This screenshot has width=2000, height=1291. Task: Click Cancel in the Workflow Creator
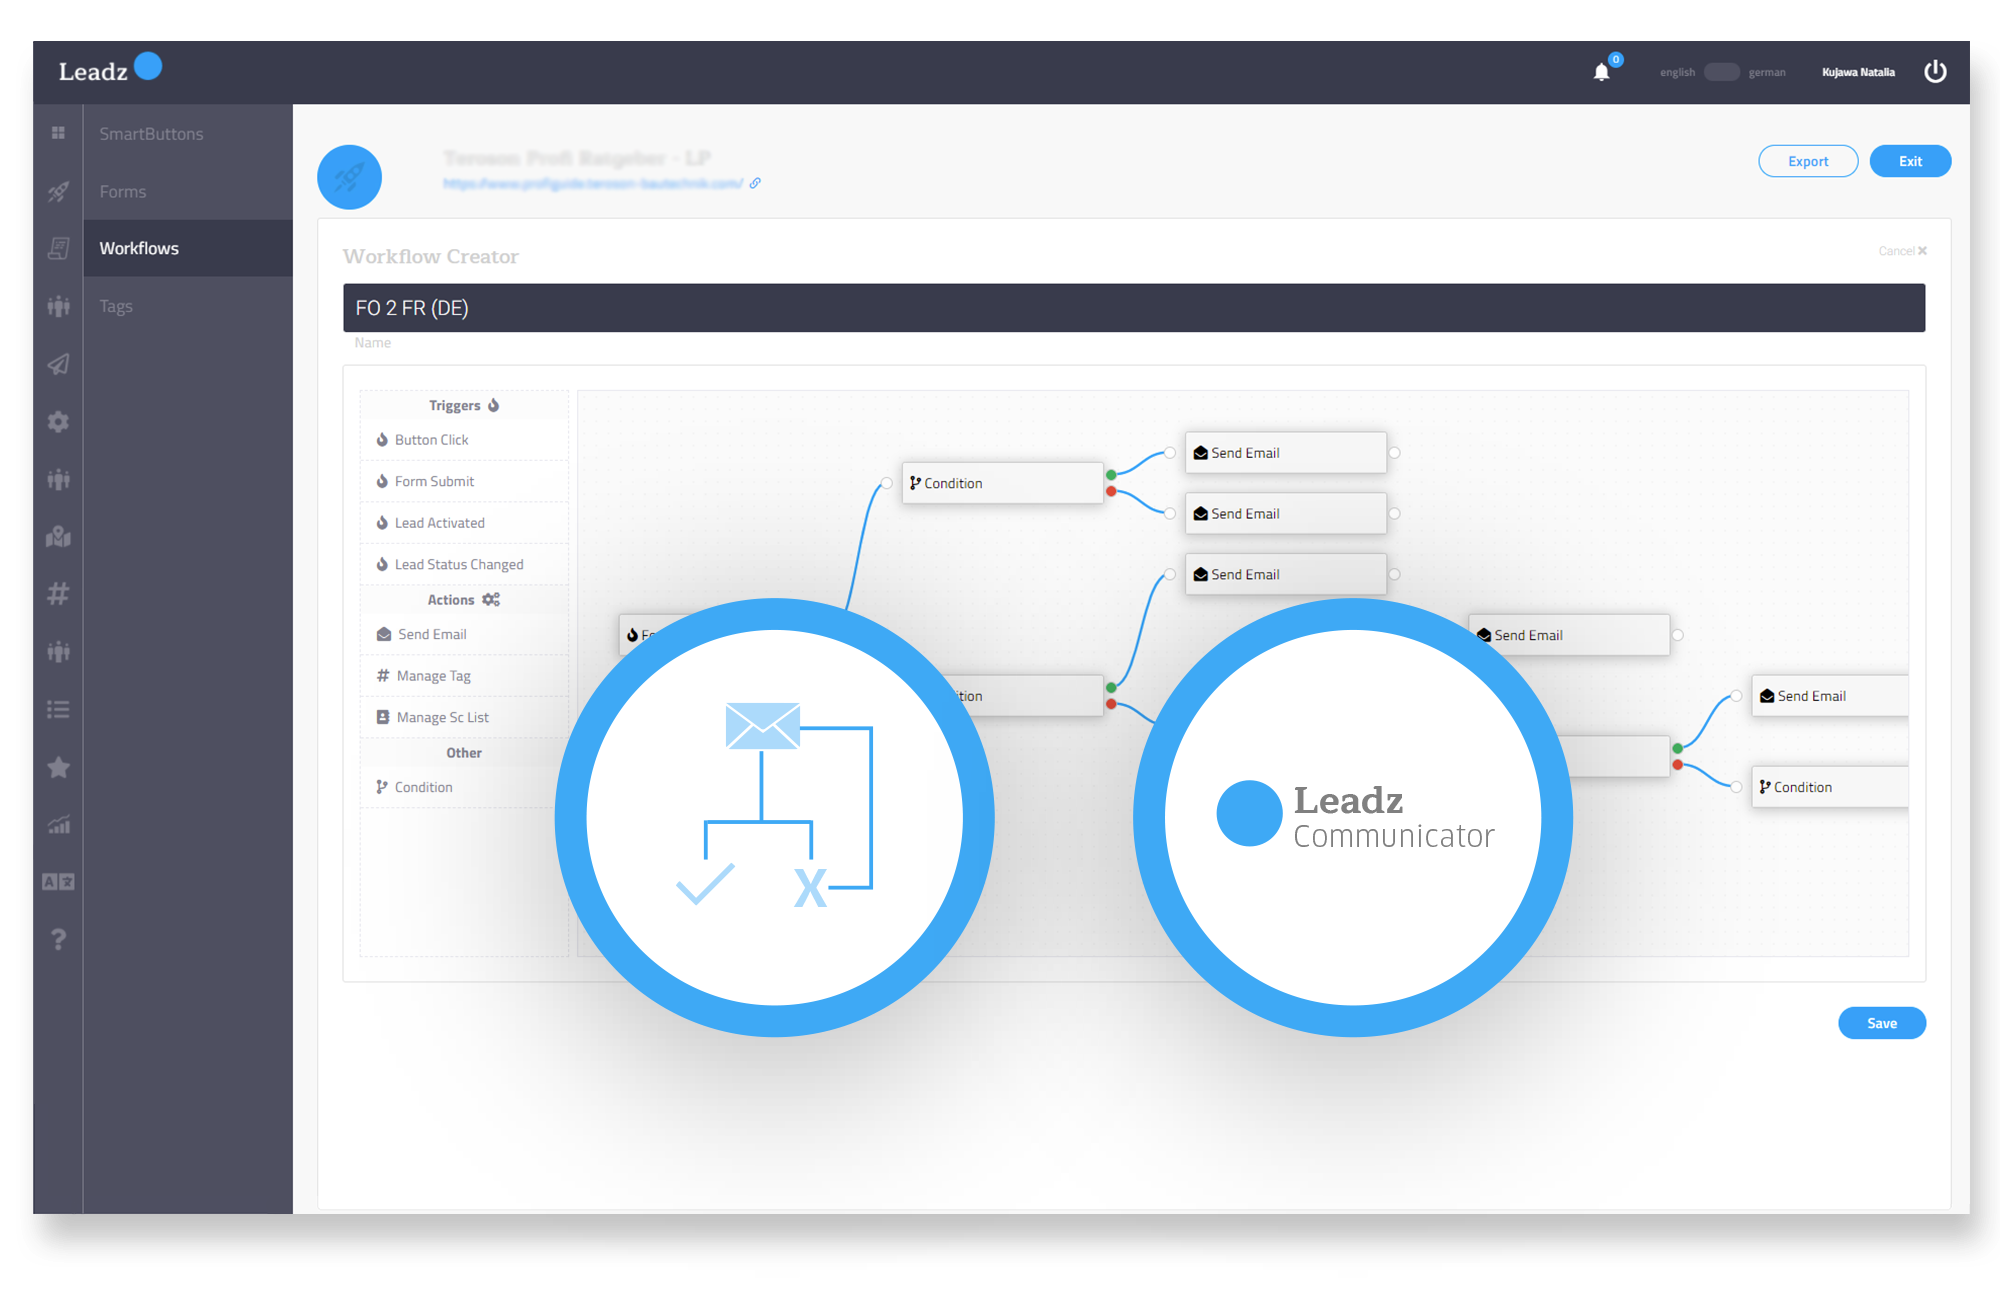[x=1902, y=251]
